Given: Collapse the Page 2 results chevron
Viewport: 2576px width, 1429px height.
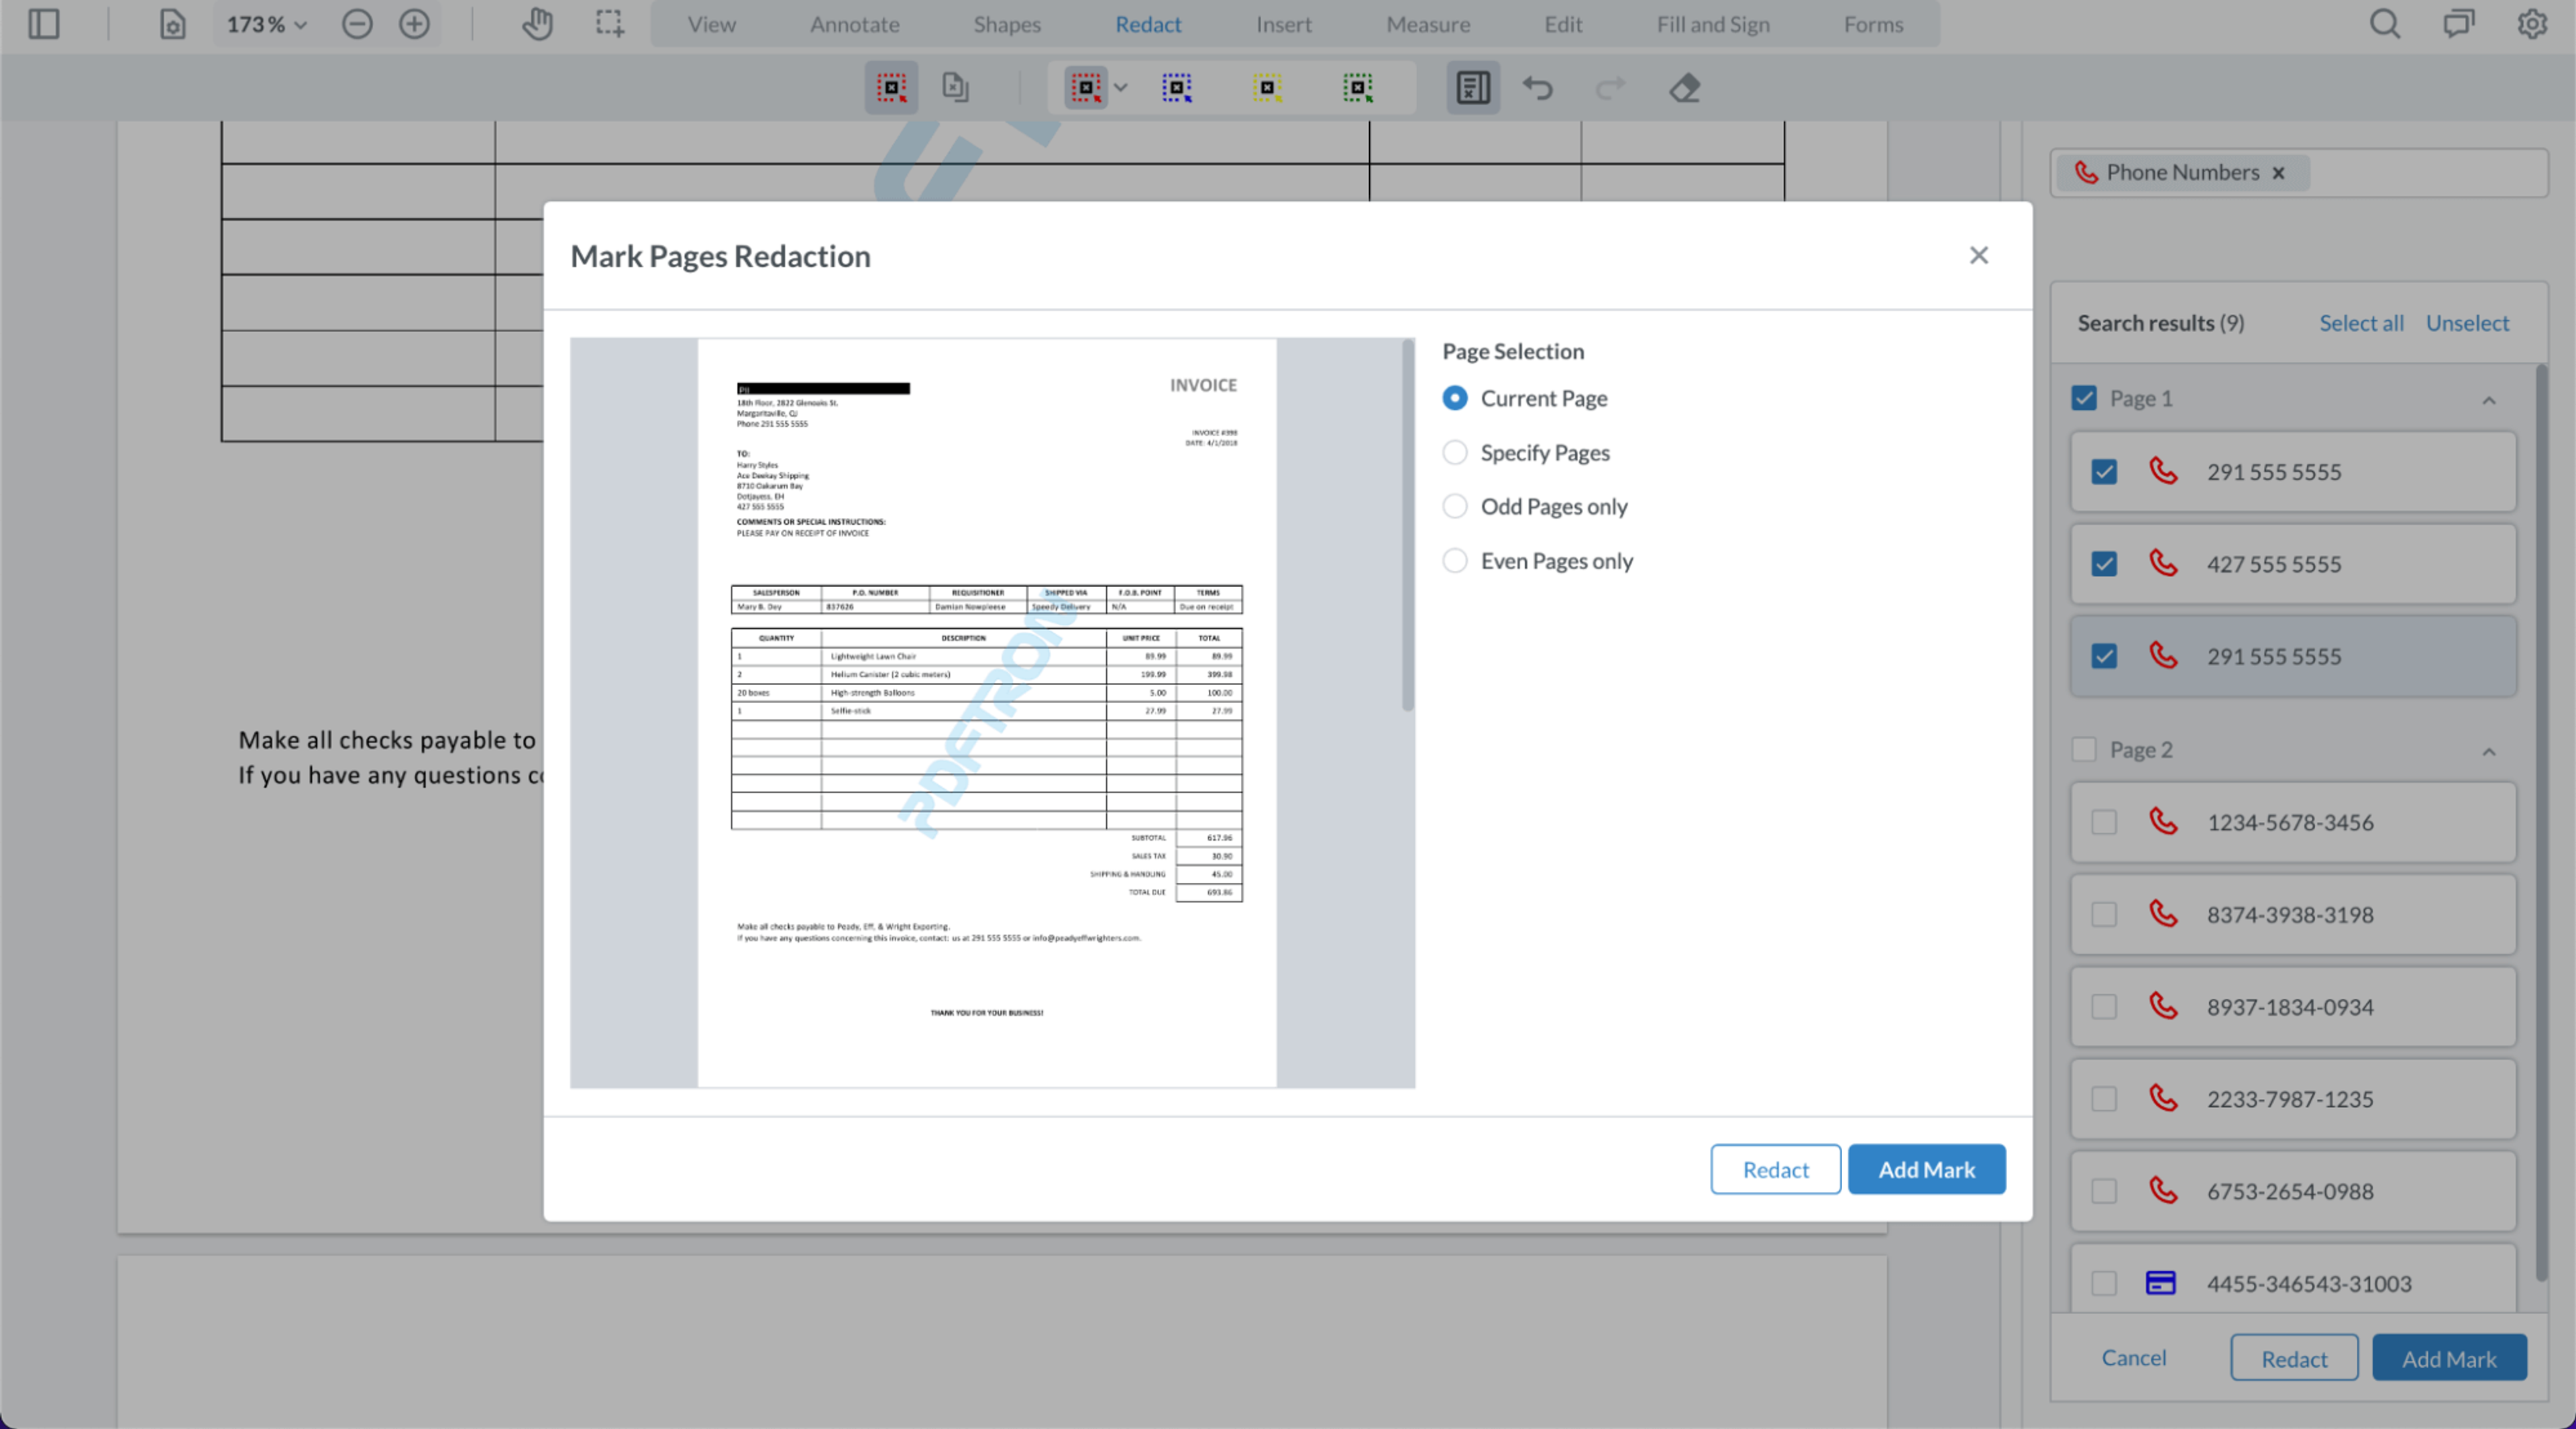Looking at the screenshot, I should pos(2489,751).
